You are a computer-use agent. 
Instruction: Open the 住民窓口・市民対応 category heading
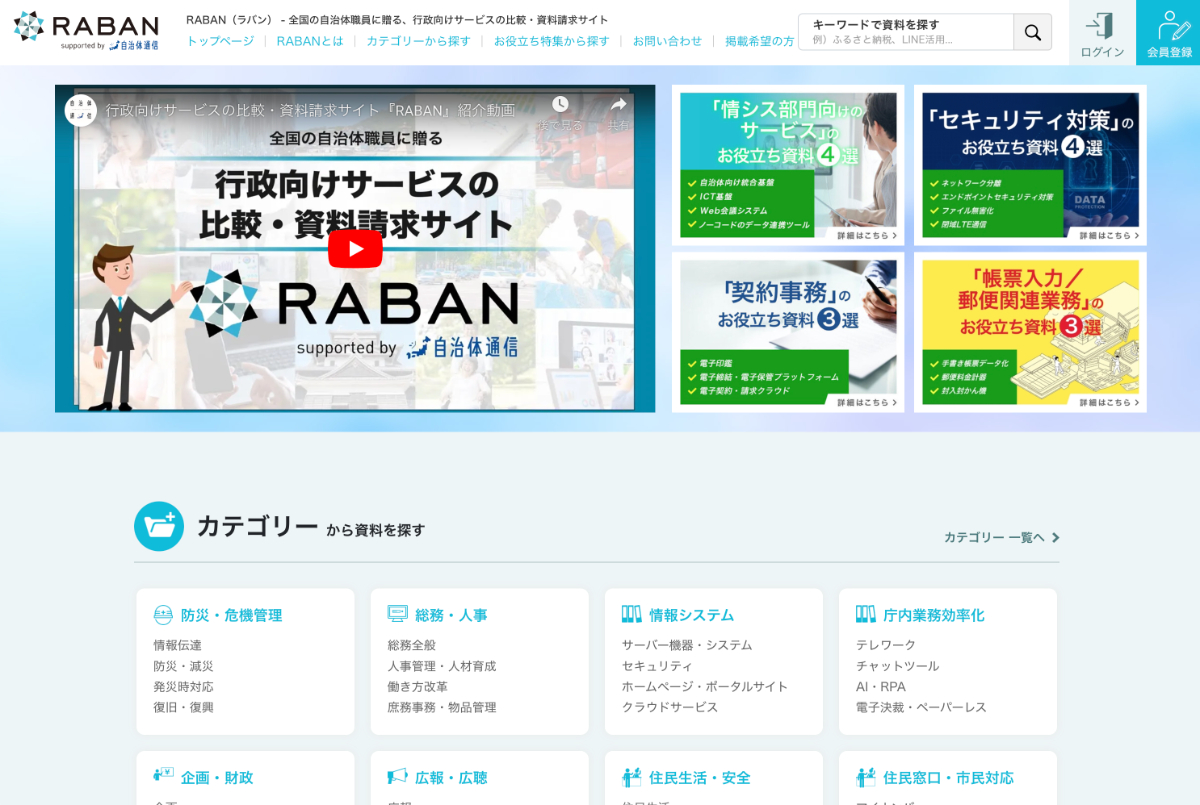pyautogui.click(x=948, y=777)
